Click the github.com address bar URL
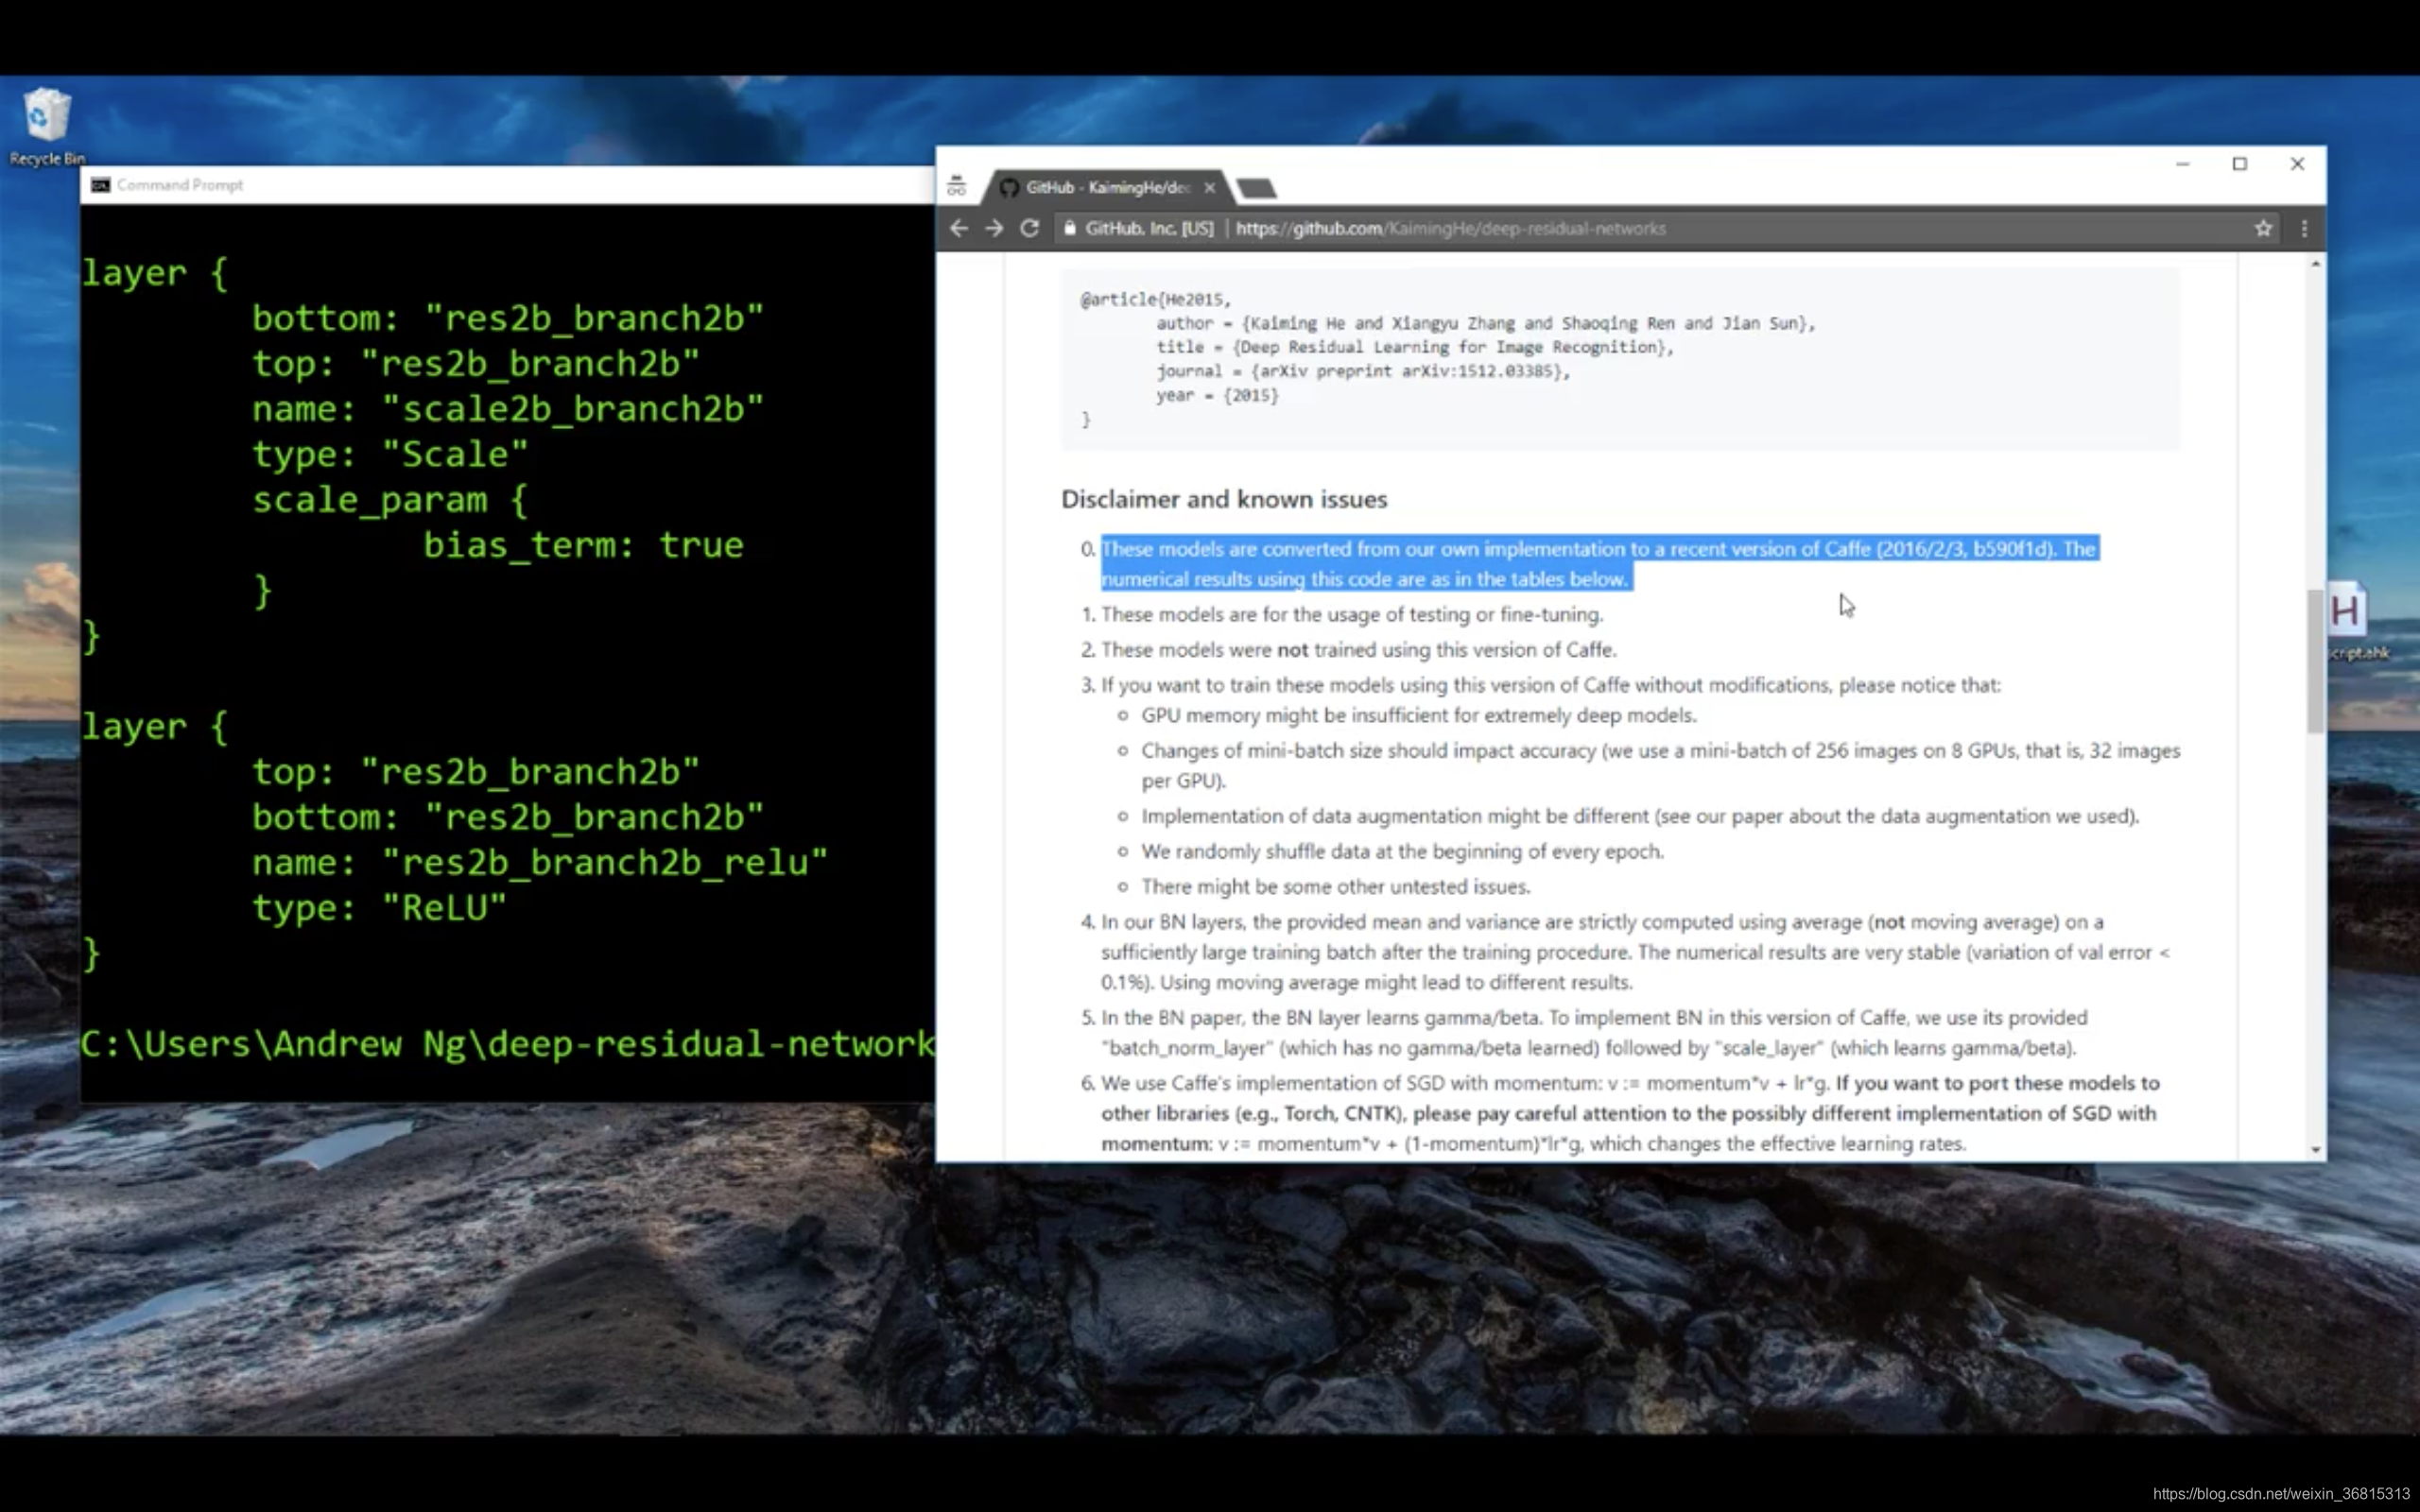Image resolution: width=2420 pixels, height=1512 pixels. 1450,228
